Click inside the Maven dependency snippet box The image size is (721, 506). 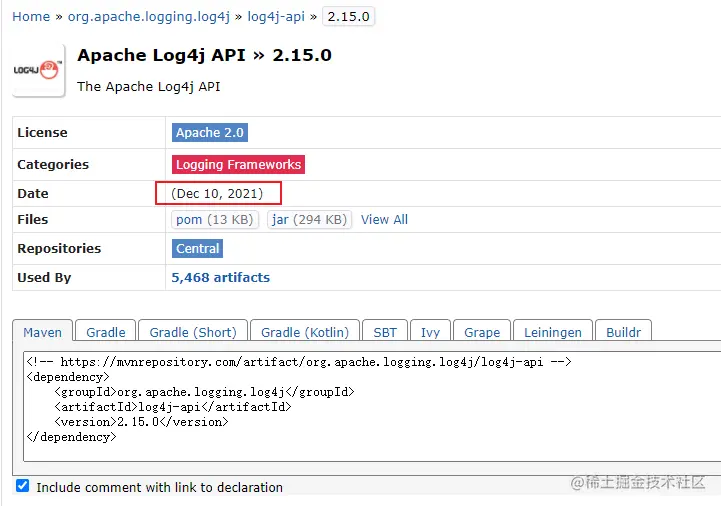(x=372, y=407)
